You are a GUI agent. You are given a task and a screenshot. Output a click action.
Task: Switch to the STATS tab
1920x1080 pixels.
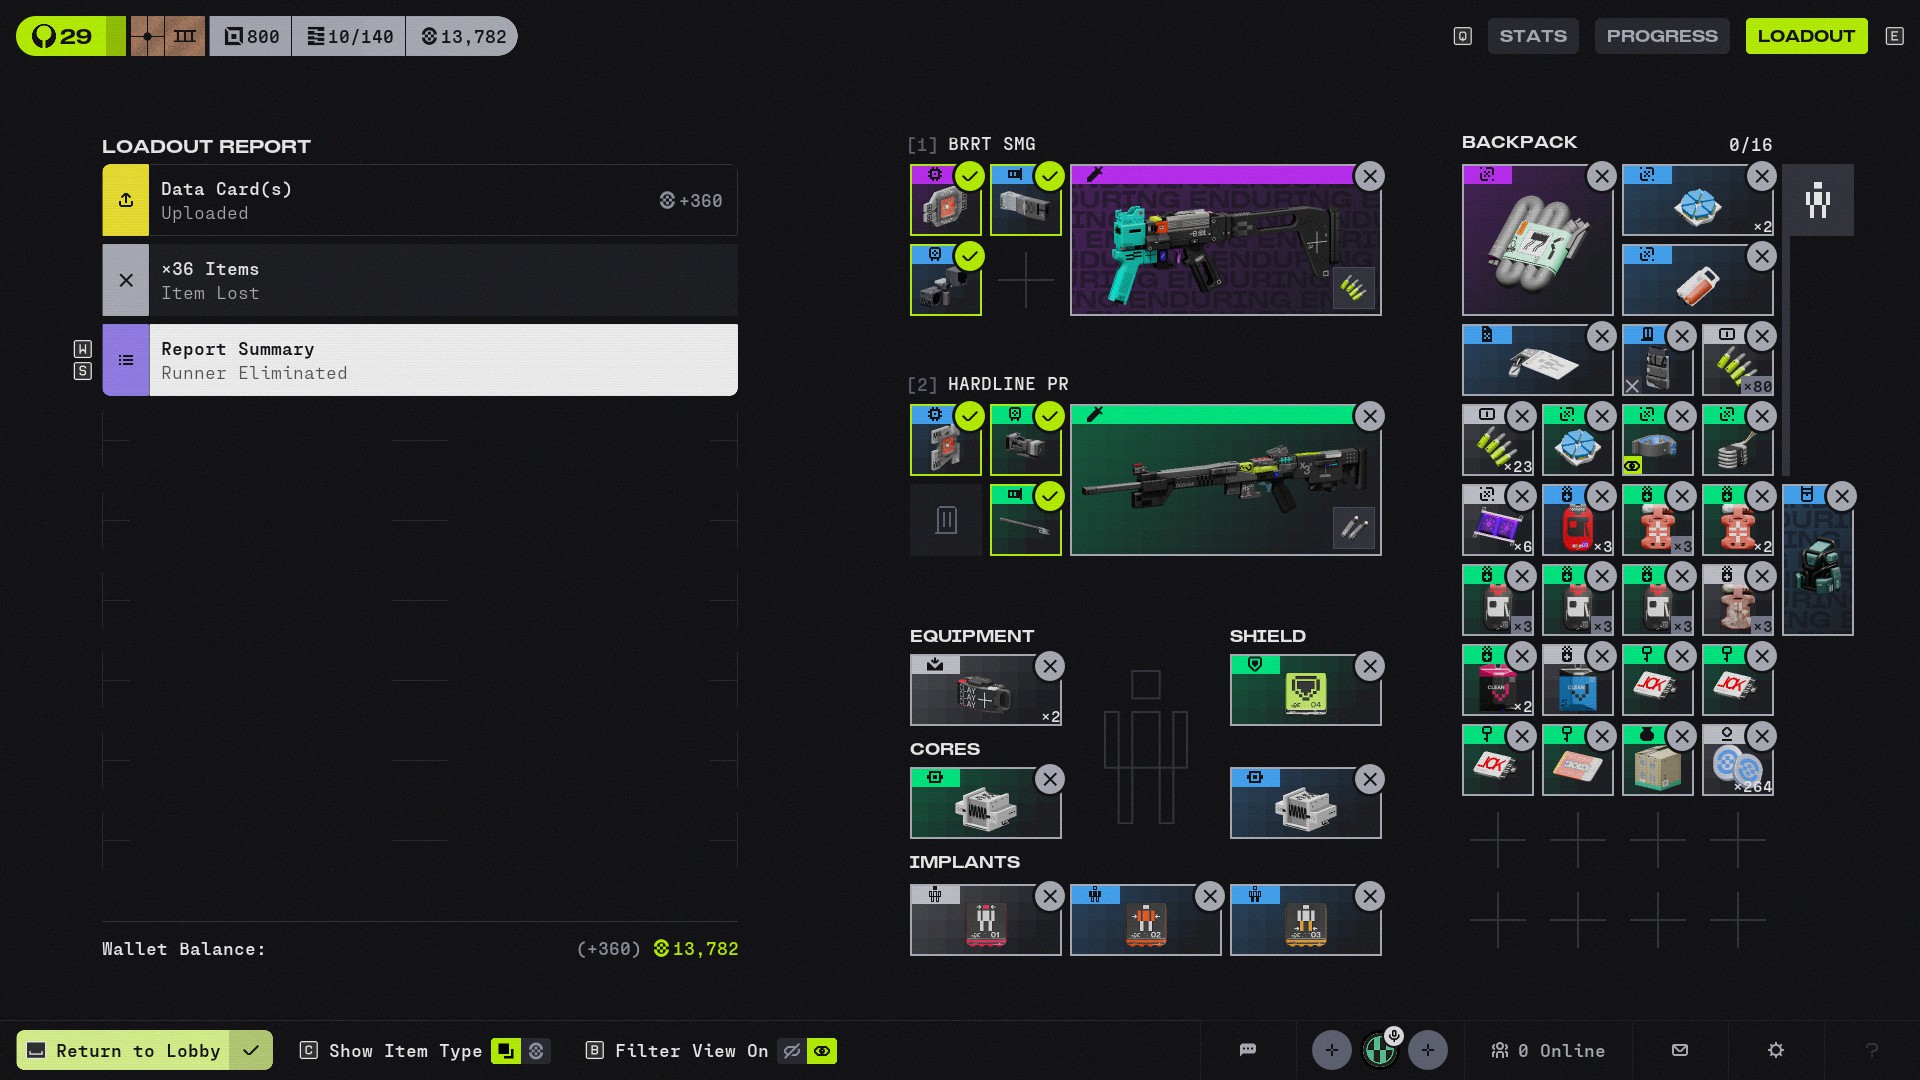(x=1532, y=36)
